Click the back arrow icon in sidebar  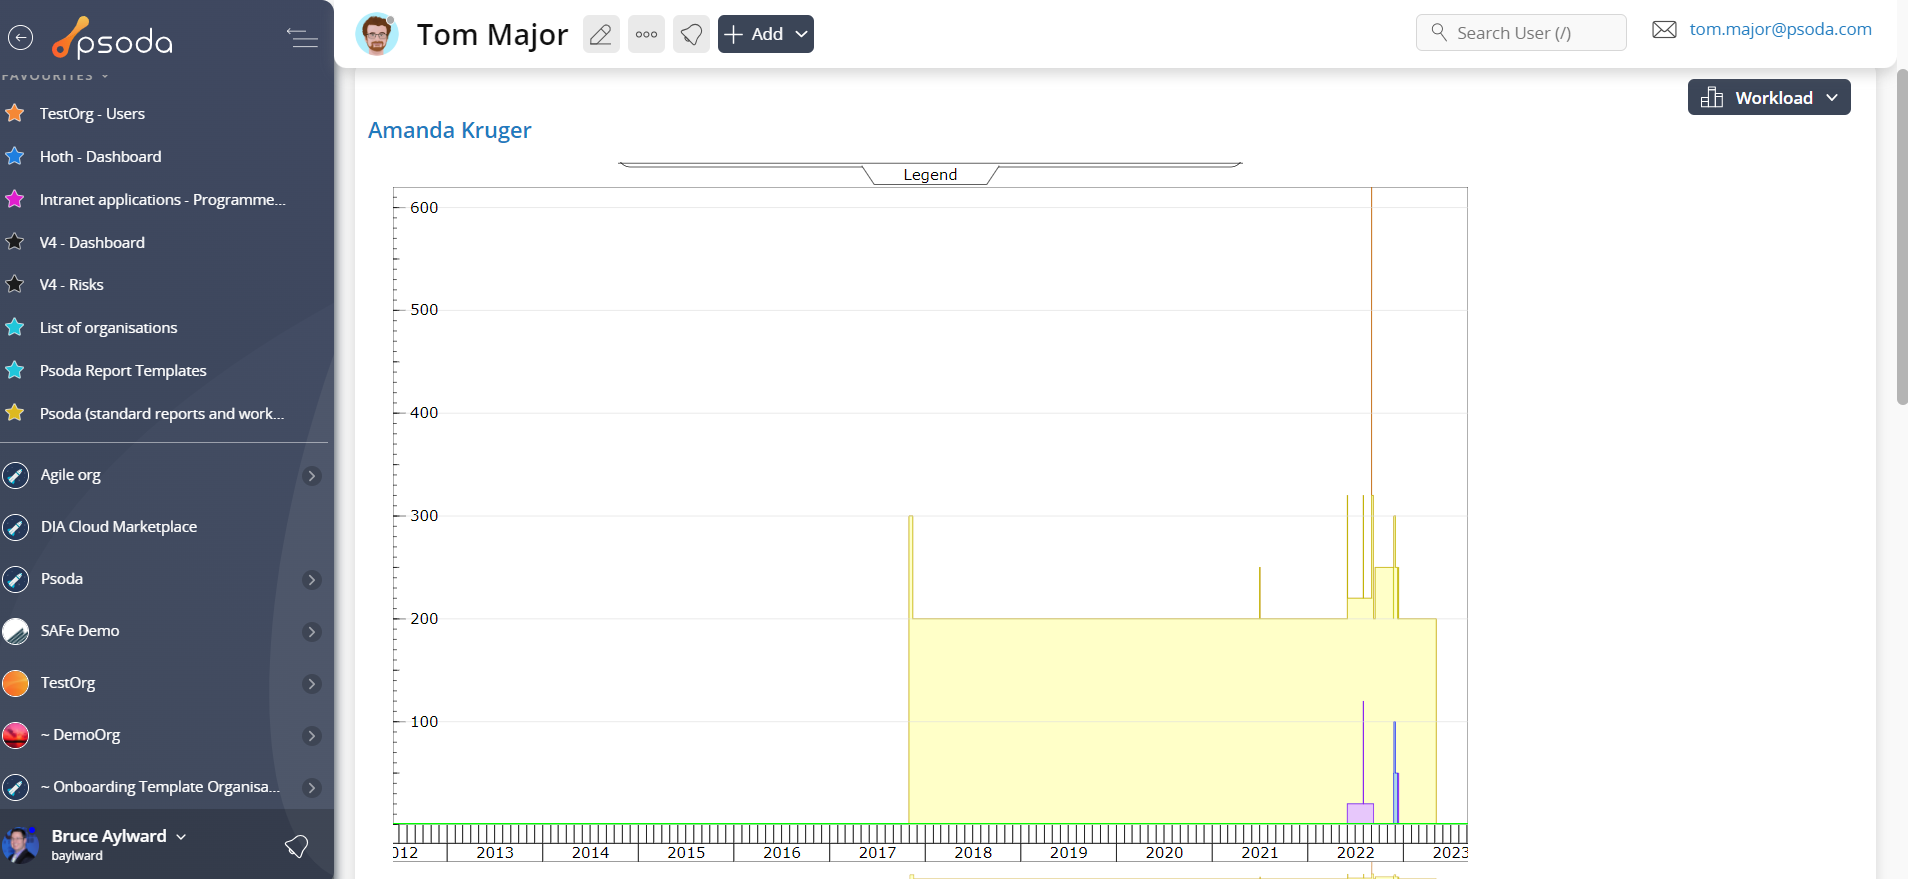point(20,38)
